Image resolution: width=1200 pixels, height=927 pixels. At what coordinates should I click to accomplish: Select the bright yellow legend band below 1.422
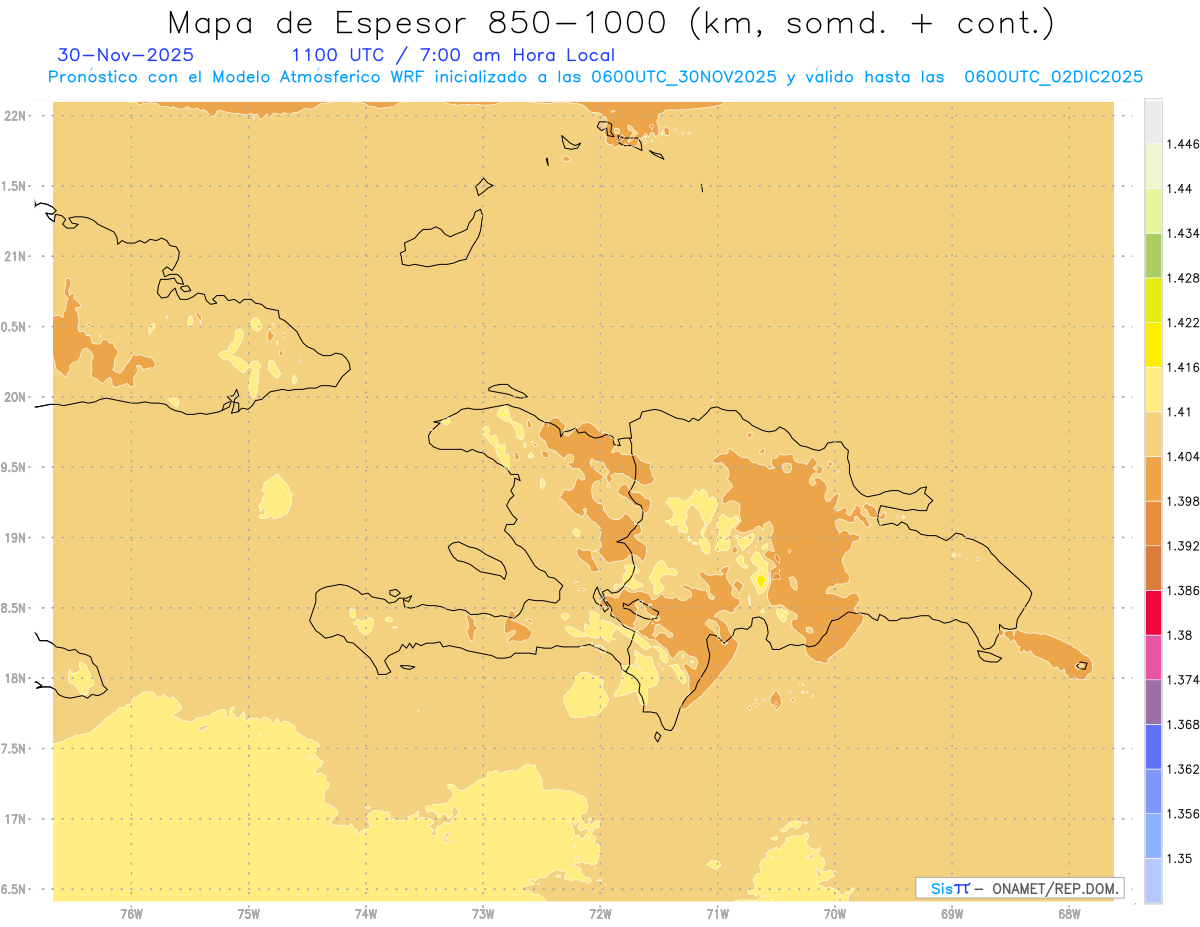1153,344
